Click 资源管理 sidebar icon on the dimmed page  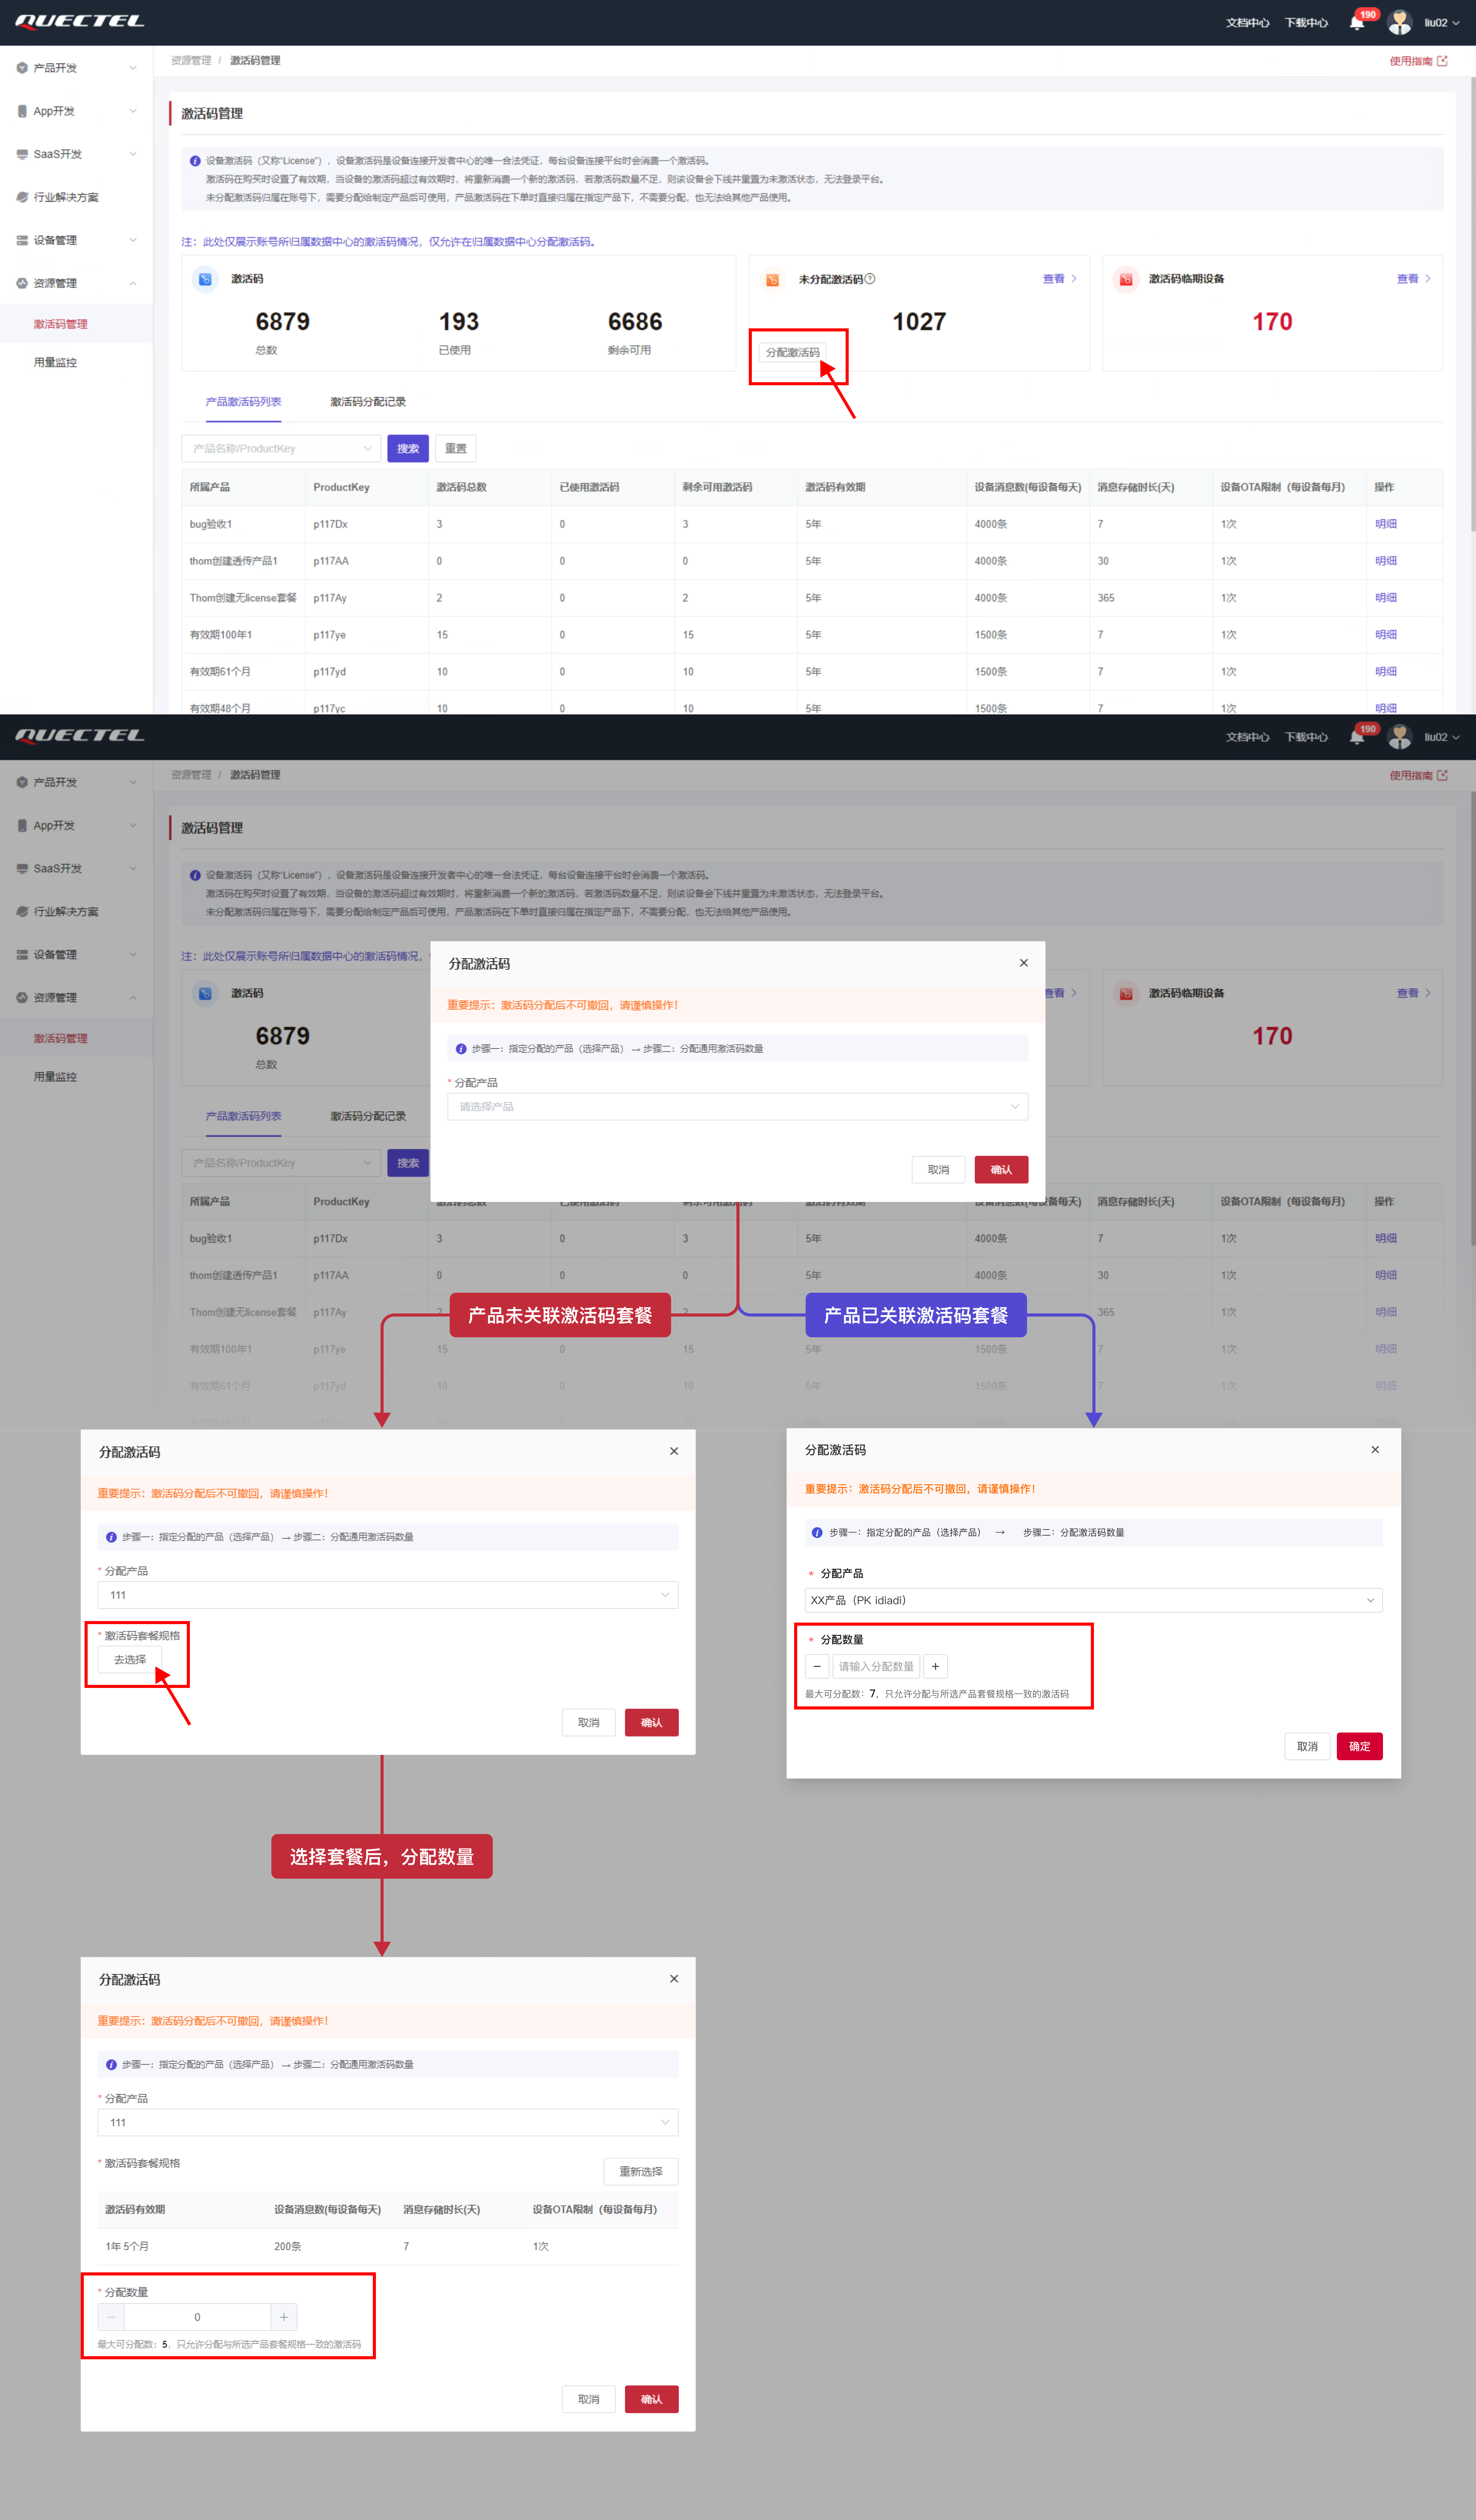pyautogui.click(x=22, y=998)
